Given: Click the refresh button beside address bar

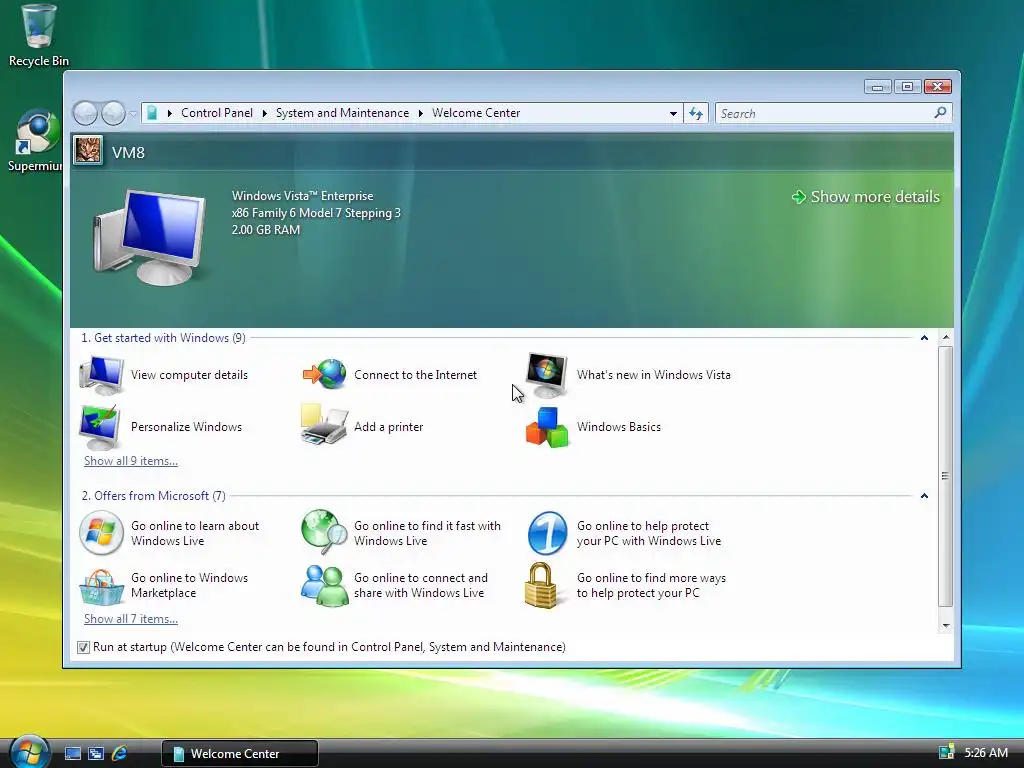Looking at the screenshot, I should pos(696,114).
